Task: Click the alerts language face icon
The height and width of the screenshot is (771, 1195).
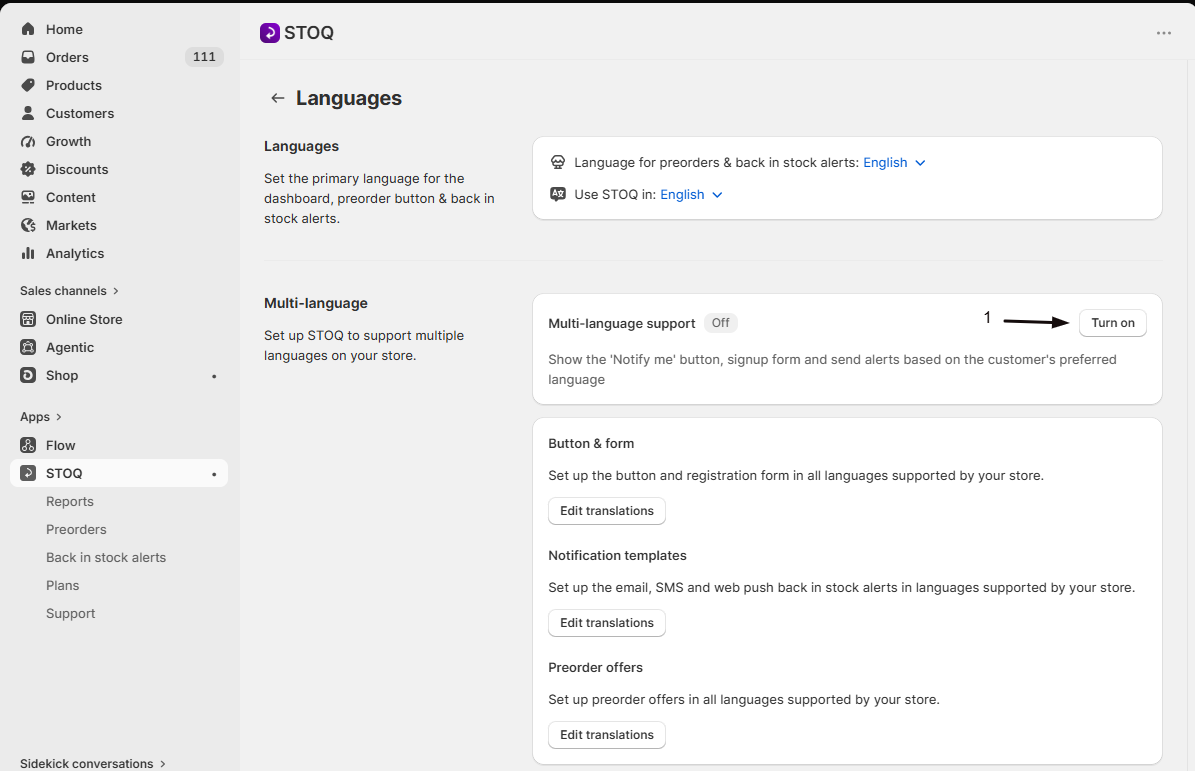Action: click(x=558, y=162)
